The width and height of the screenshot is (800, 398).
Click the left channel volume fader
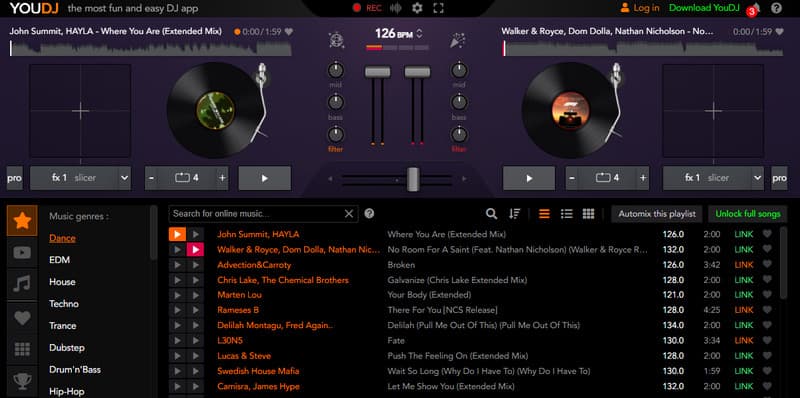tap(378, 71)
